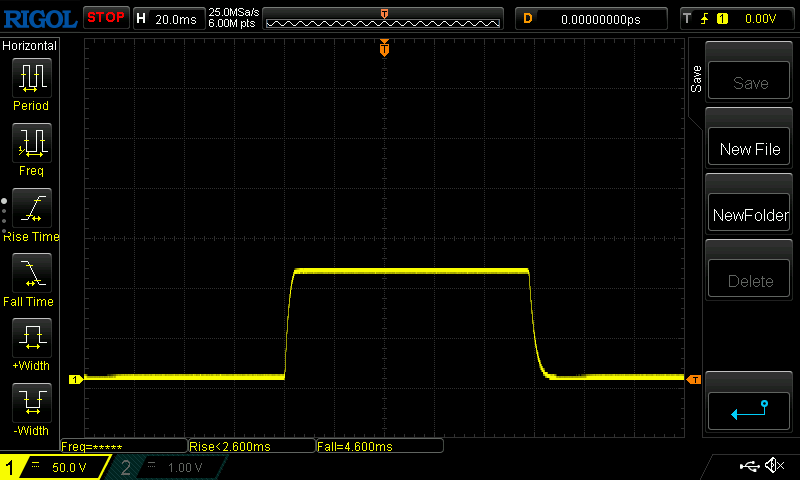800x480 pixels.
Task: Click the channel 1 ground level marker
Action: pos(76,379)
